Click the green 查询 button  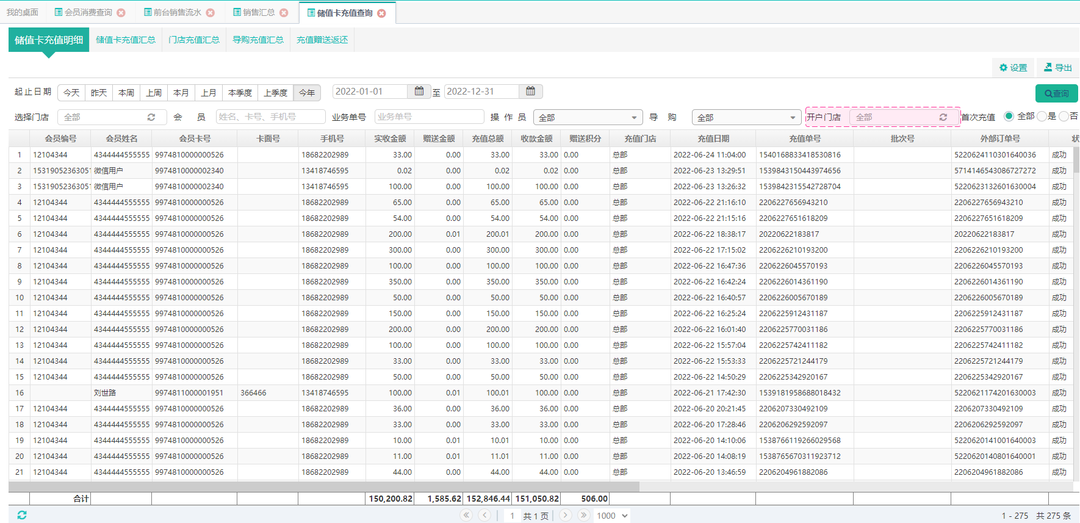(1055, 93)
